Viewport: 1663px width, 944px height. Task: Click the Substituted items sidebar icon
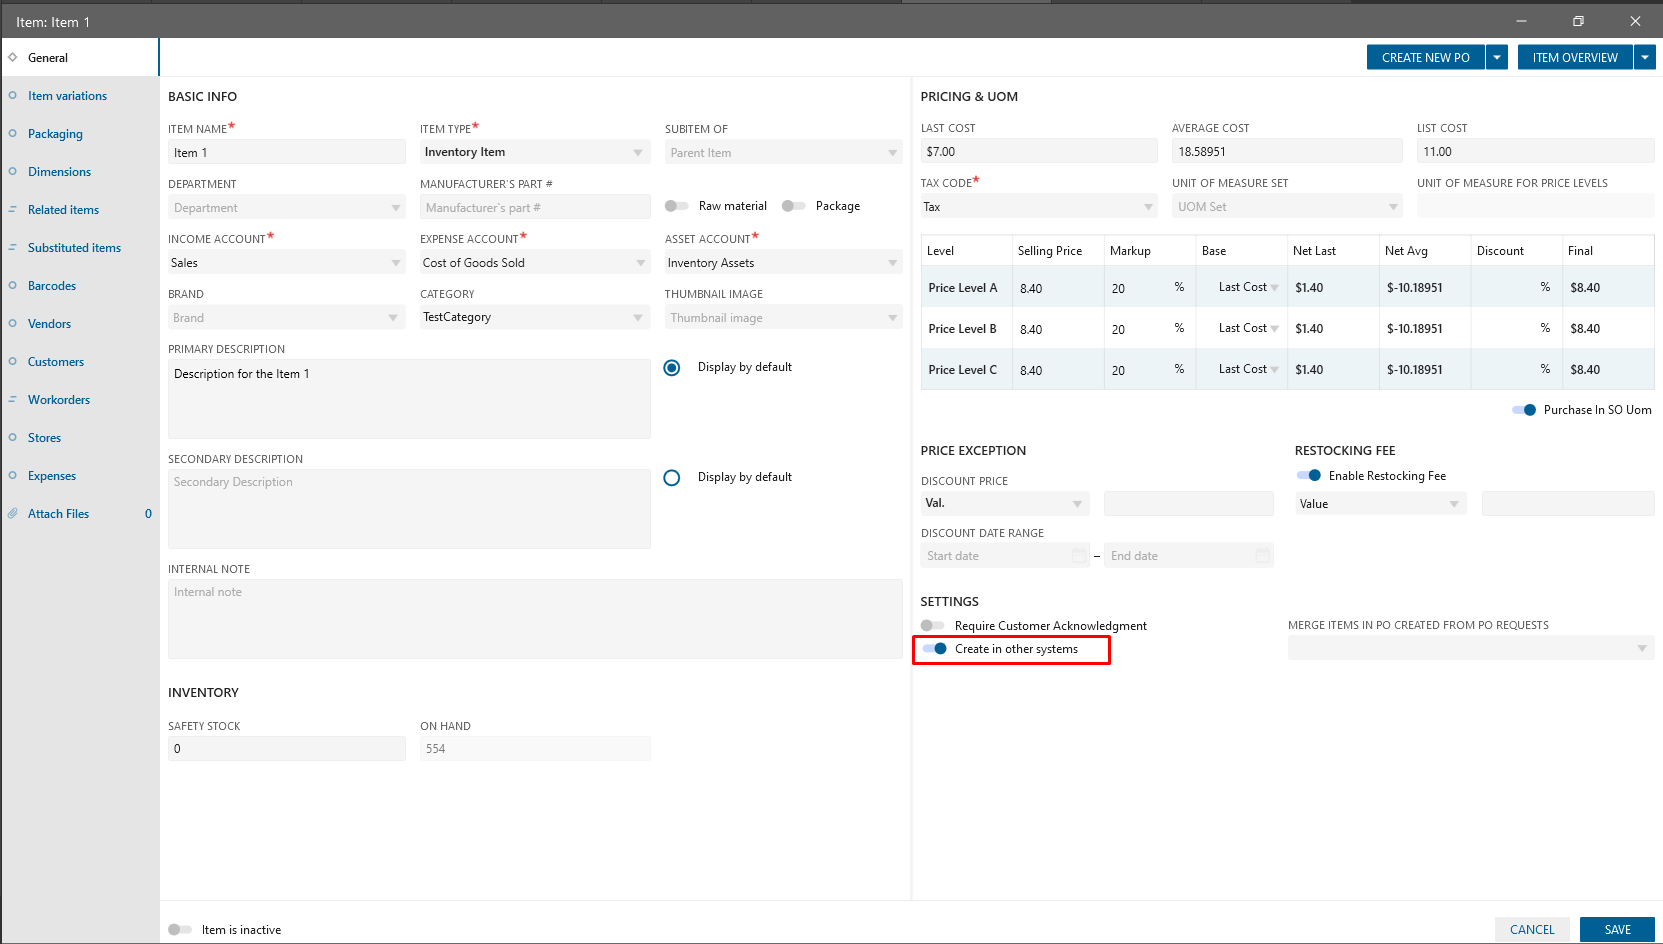[x=13, y=248]
